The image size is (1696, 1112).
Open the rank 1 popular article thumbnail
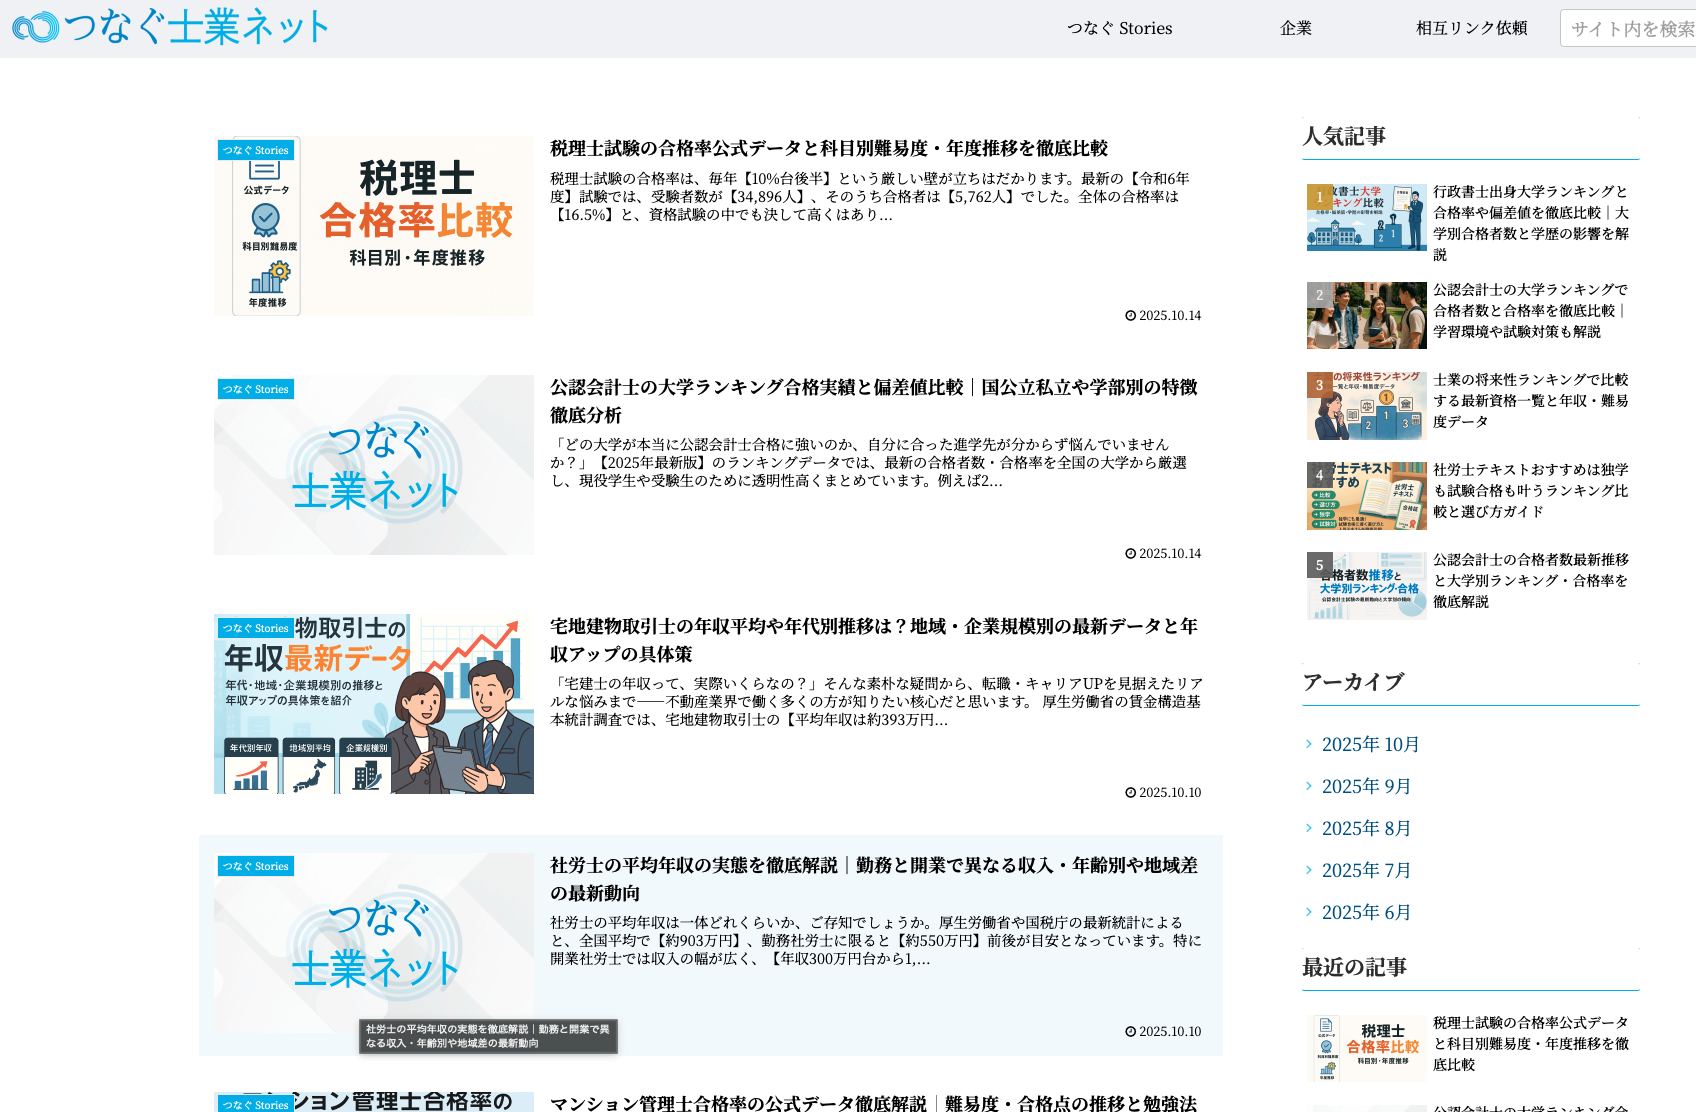(x=1366, y=217)
